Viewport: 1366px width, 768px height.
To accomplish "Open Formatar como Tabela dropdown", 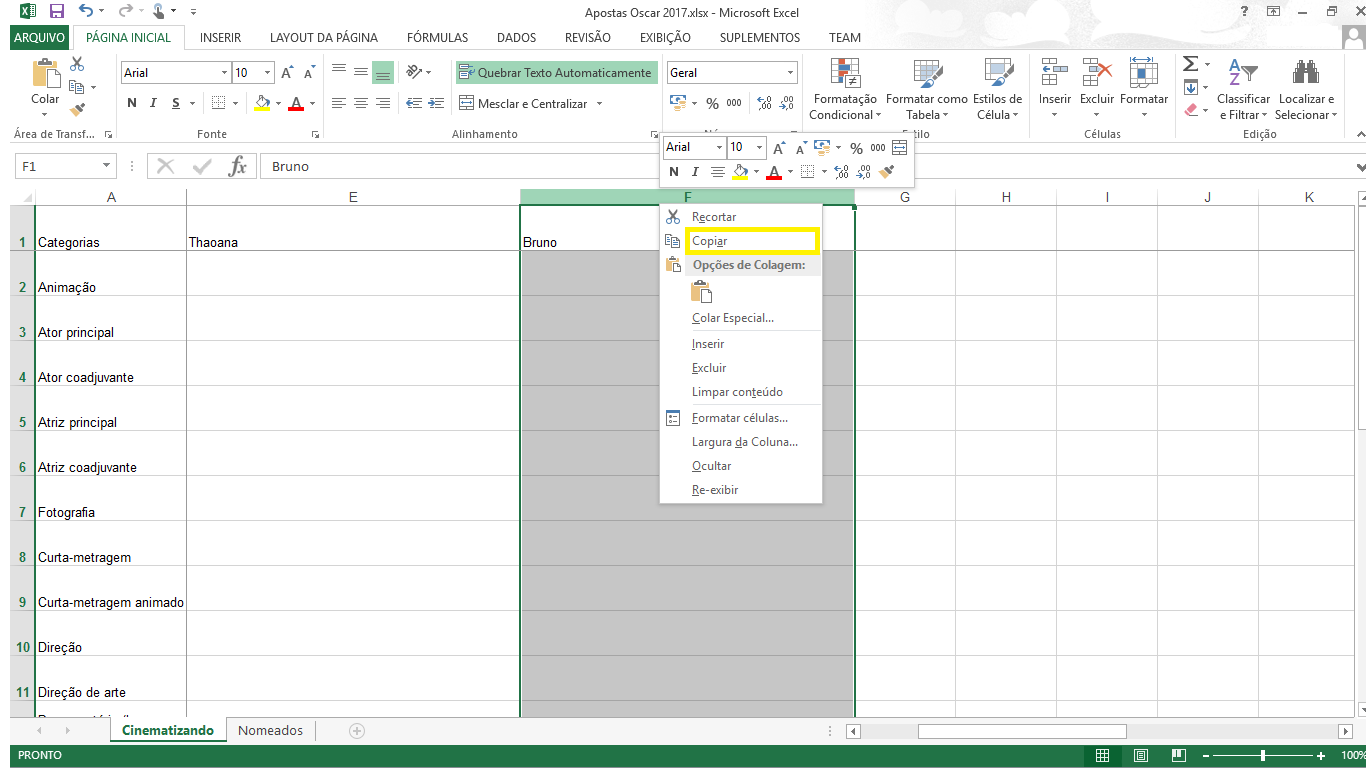I will coord(926,90).
